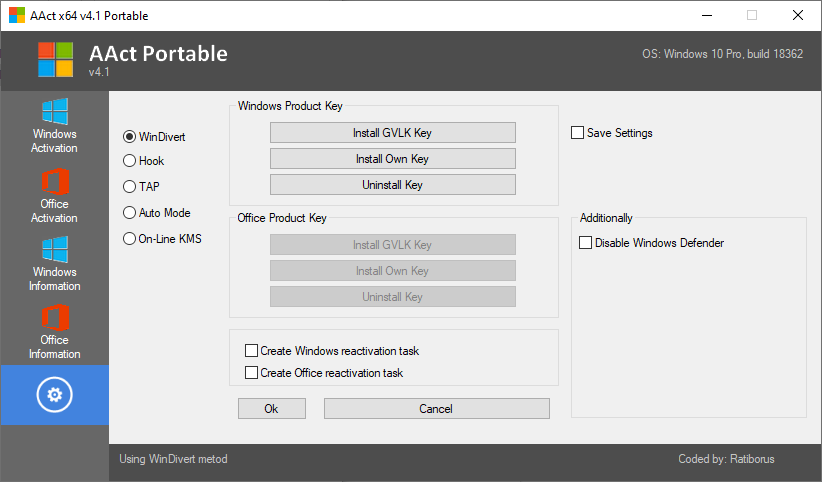Select the TAP method radio button
The height and width of the screenshot is (482, 822).
129,187
